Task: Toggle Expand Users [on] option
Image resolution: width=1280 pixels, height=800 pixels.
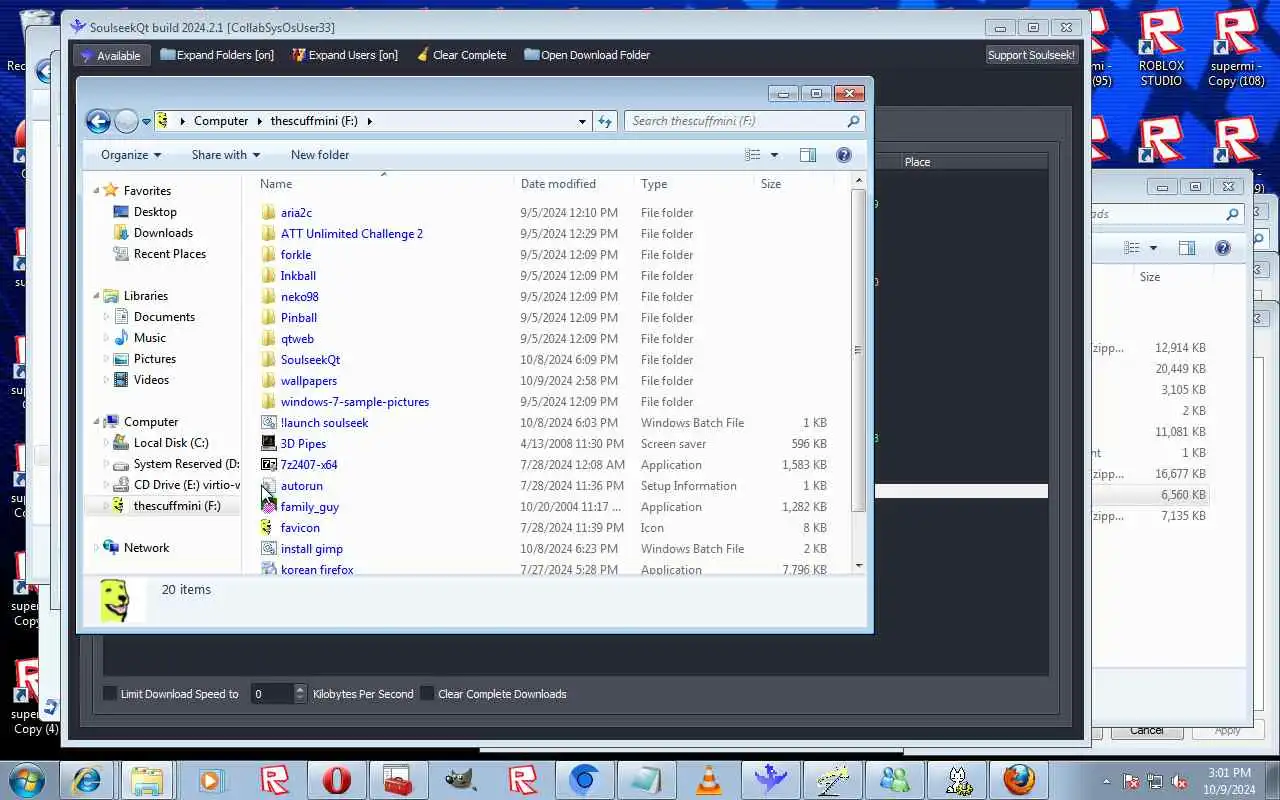Action: pos(345,55)
